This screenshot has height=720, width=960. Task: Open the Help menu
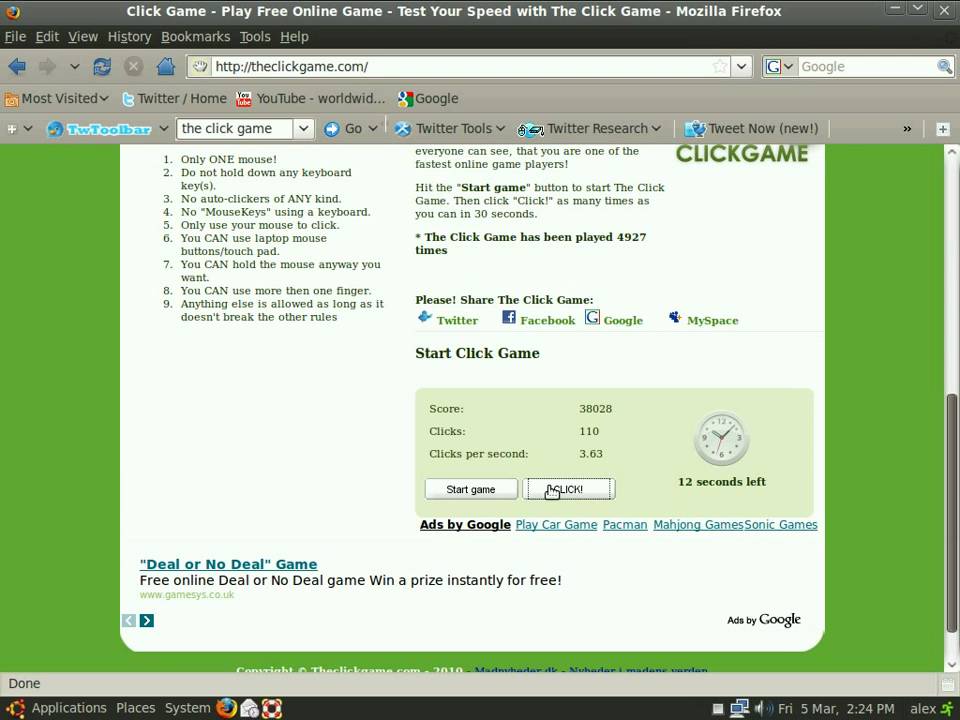(x=294, y=37)
